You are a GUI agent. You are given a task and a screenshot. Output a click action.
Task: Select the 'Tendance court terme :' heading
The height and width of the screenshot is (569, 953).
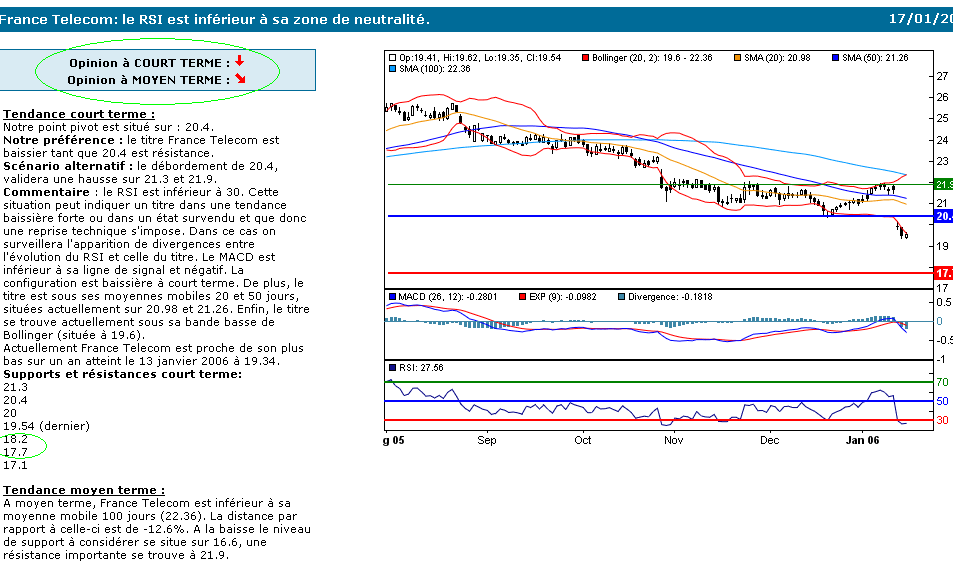[79, 114]
